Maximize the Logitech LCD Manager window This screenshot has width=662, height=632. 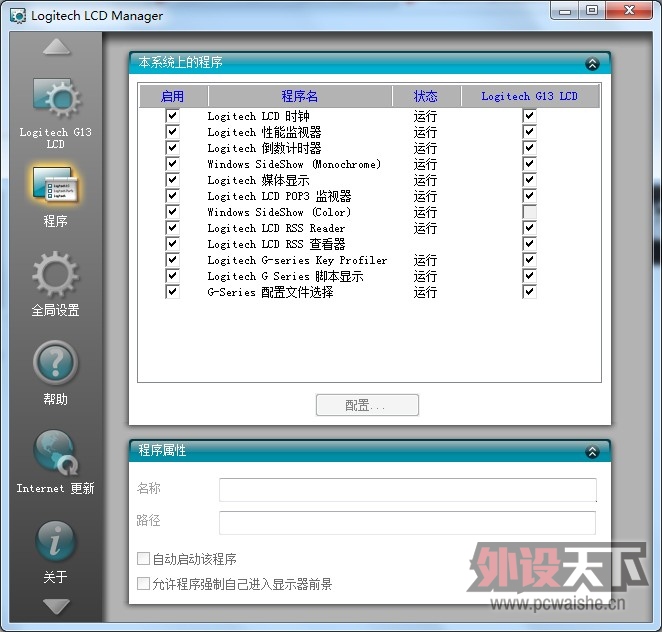tap(592, 11)
